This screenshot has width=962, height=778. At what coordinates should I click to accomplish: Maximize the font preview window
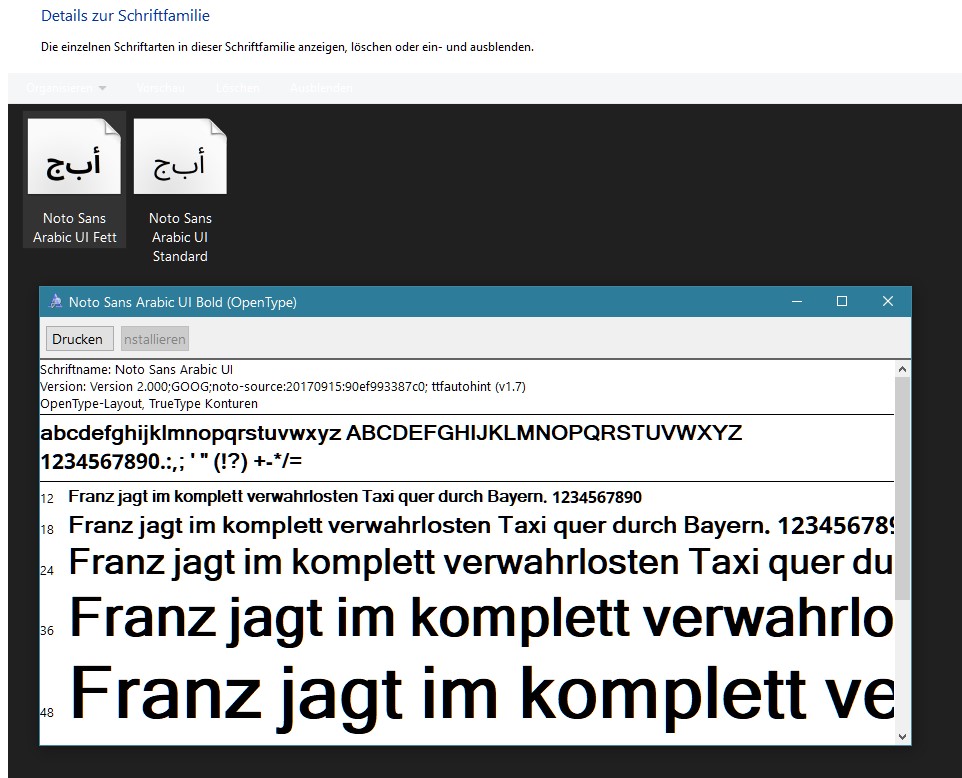[842, 302]
